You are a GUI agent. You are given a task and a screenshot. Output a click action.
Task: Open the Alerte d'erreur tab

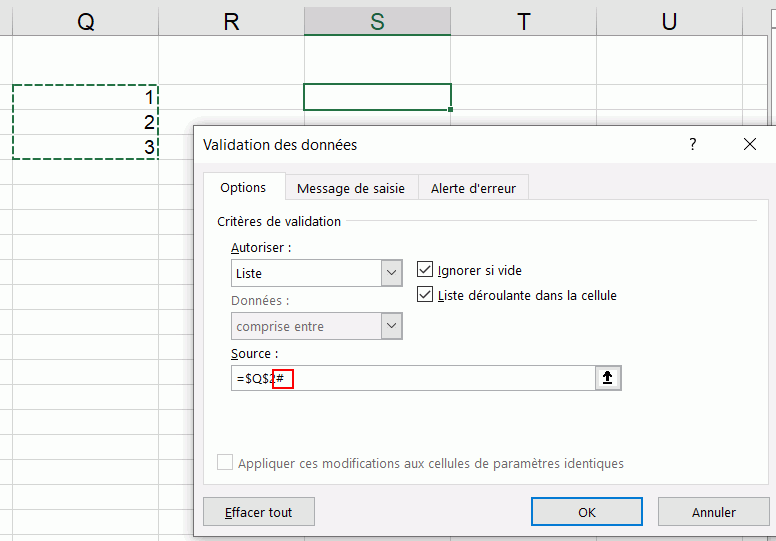[473, 188]
